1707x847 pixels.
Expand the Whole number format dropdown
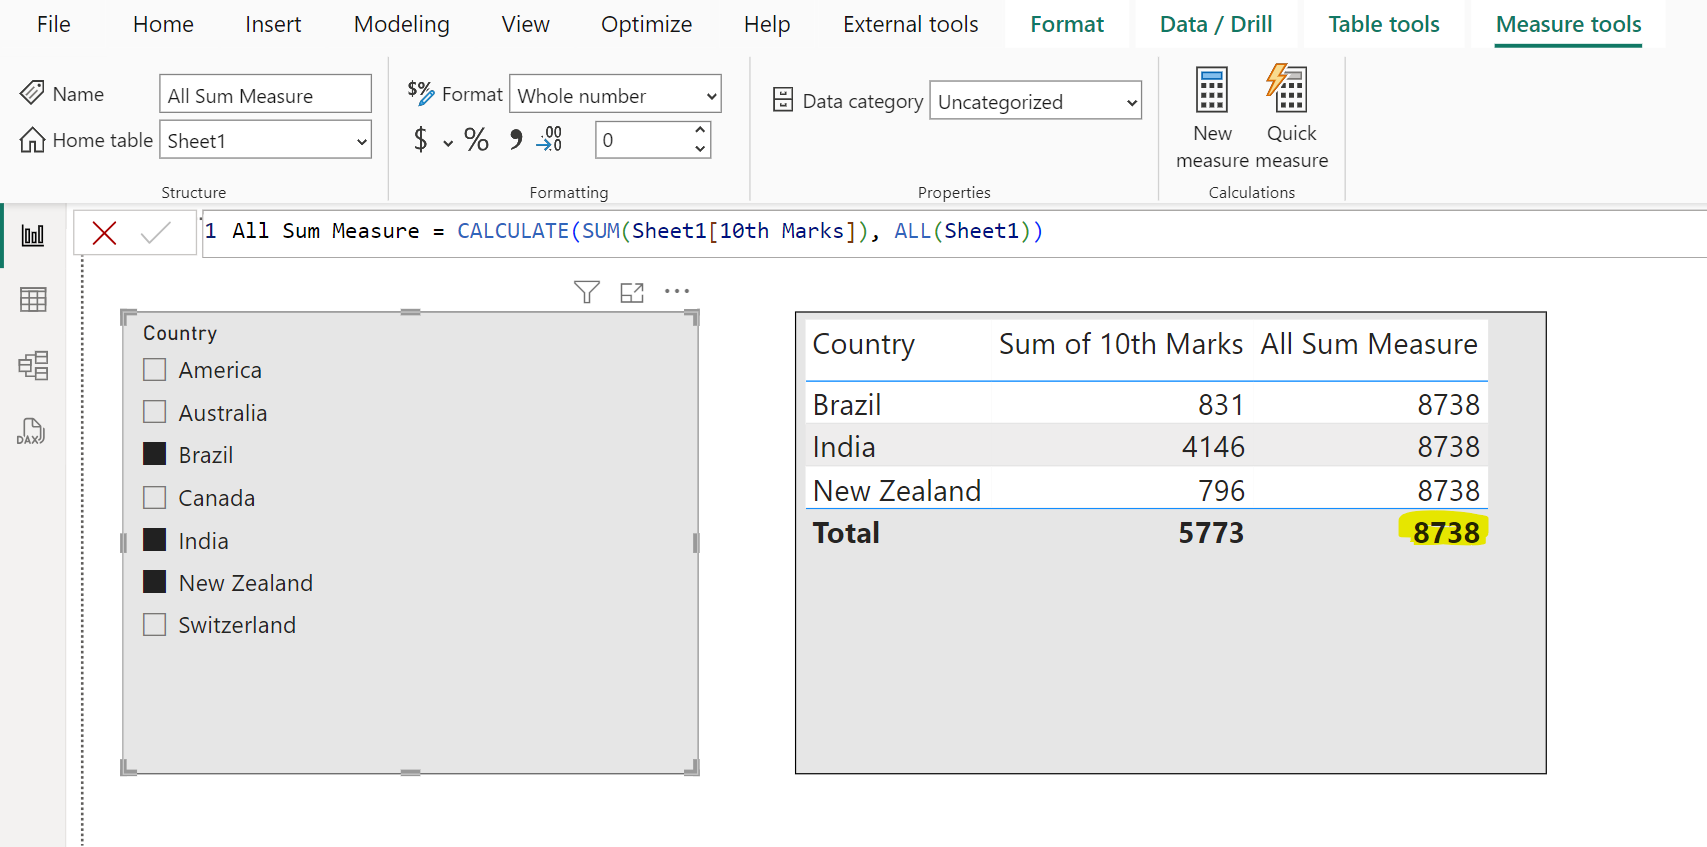tap(615, 96)
